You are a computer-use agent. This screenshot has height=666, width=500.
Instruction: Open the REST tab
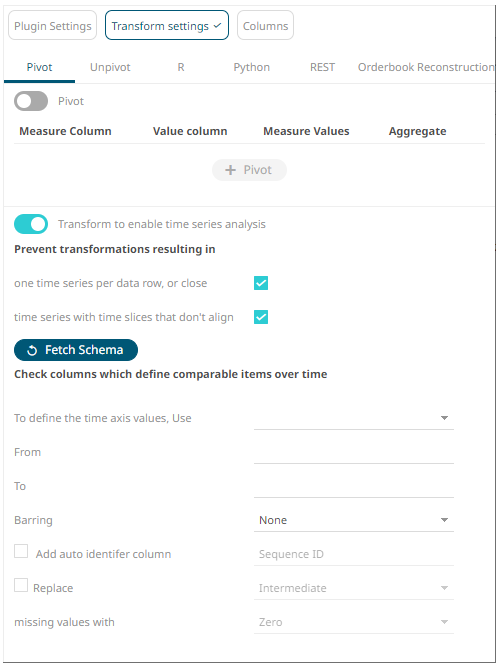click(322, 67)
